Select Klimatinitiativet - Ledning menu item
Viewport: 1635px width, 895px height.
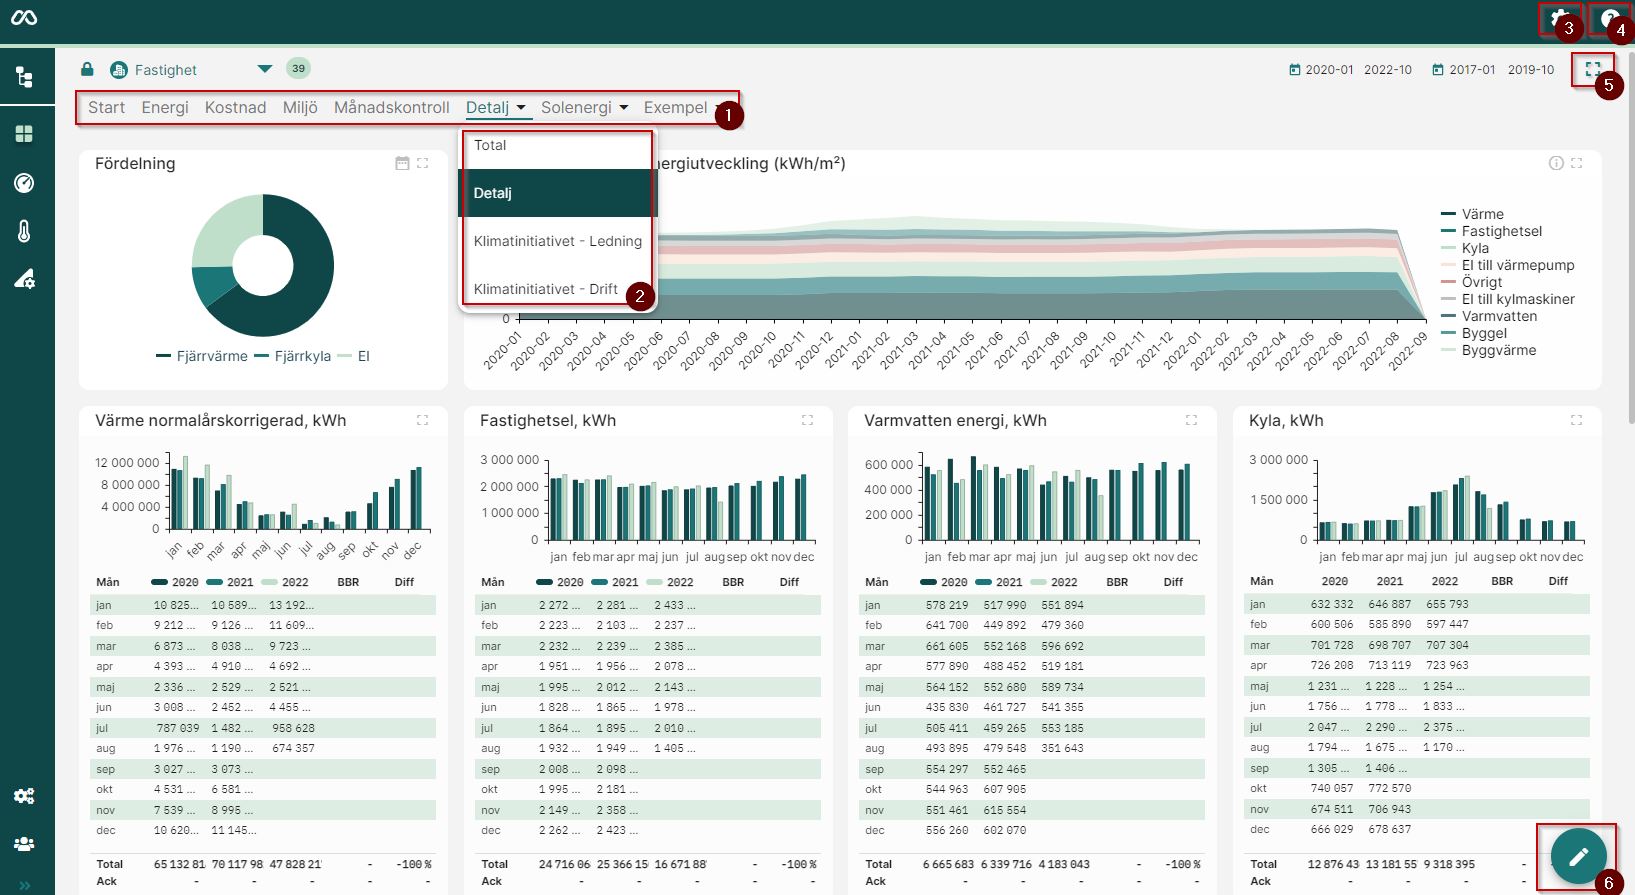tap(556, 241)
